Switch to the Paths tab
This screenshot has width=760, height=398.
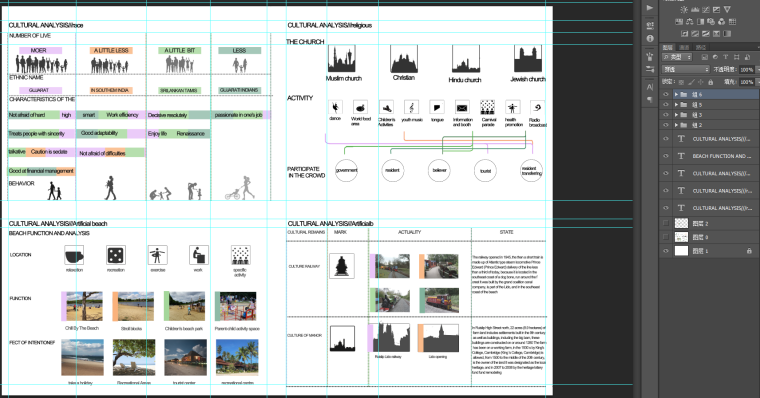700,47
